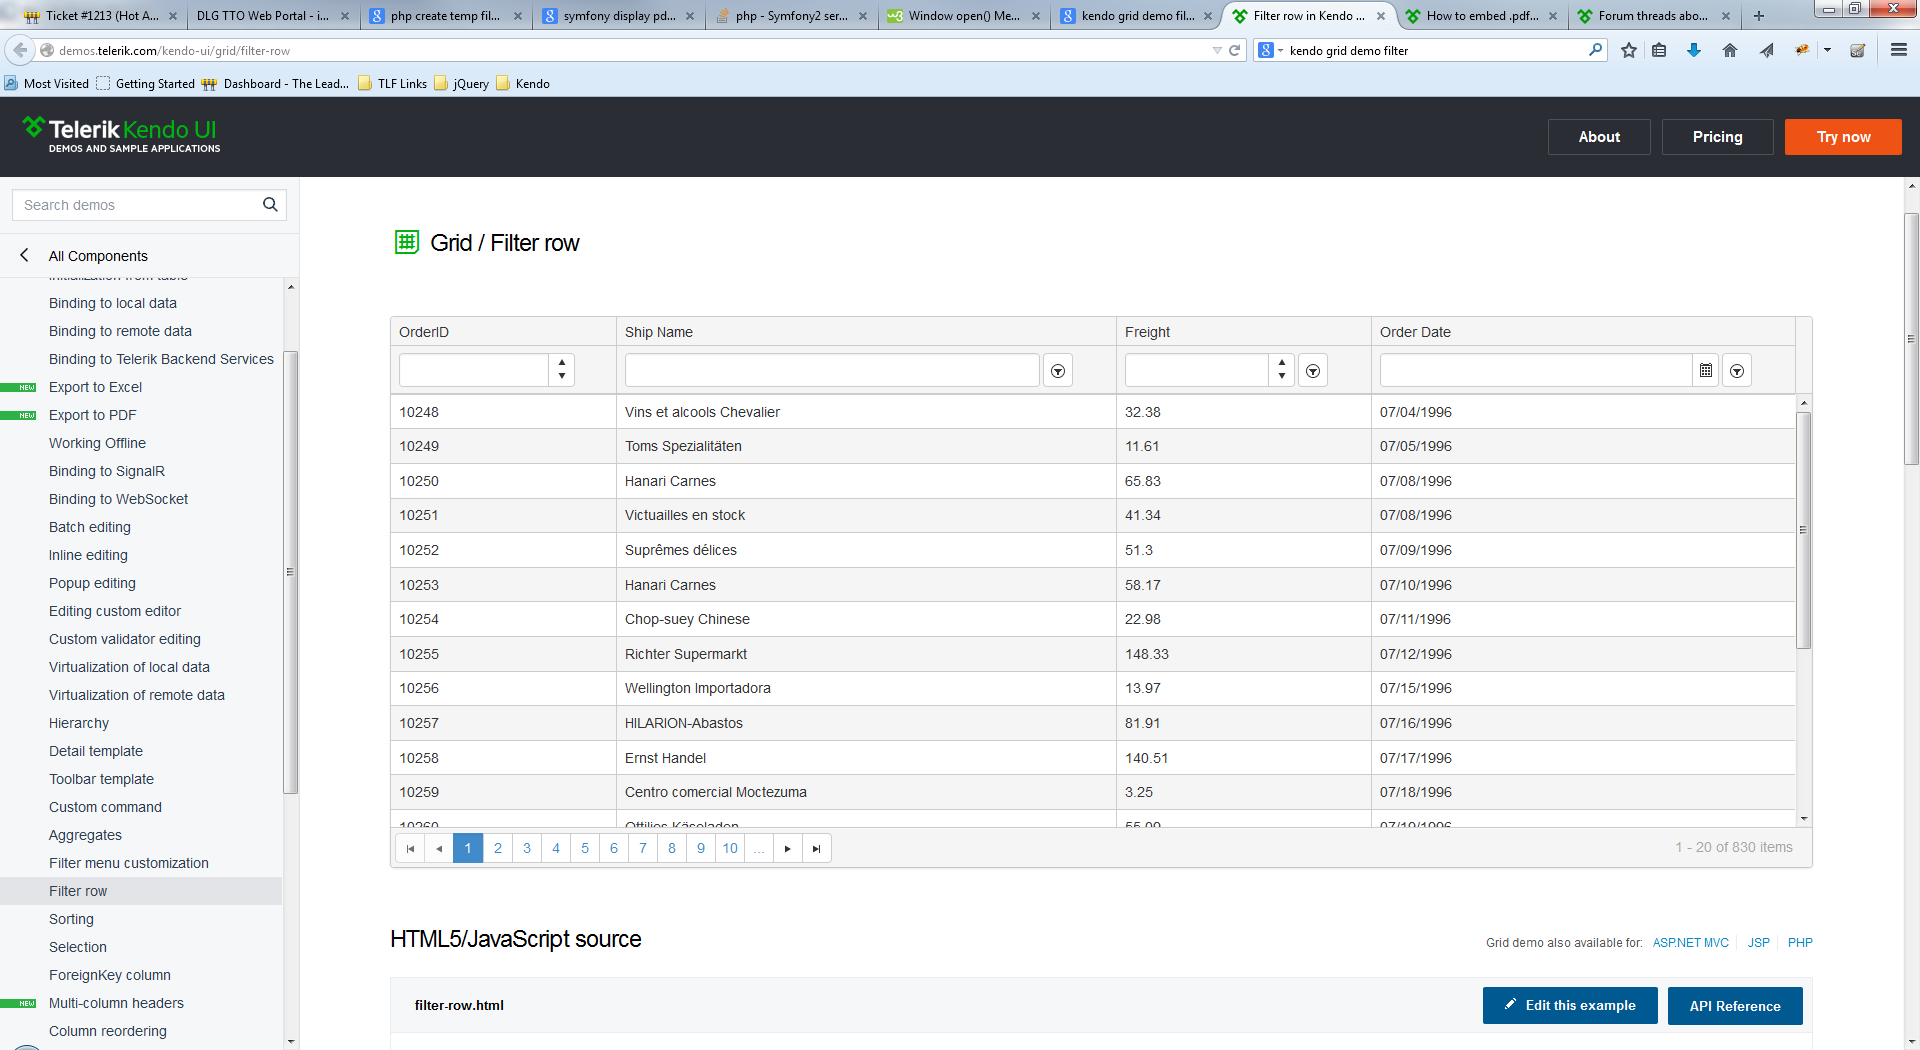Decrease the Freight filter value
This screenshot has width=1920, height=1050.
pyautogui.click(x=1282, y=377)
